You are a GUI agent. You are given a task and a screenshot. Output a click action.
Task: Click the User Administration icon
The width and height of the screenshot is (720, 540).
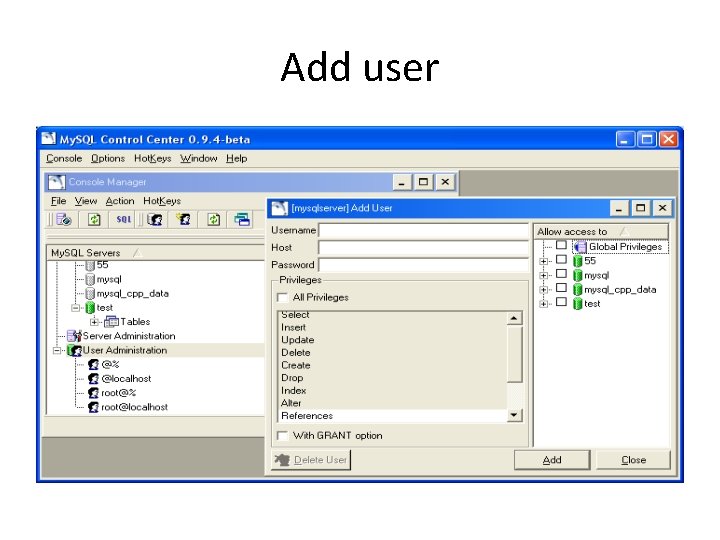click(74, 350)
